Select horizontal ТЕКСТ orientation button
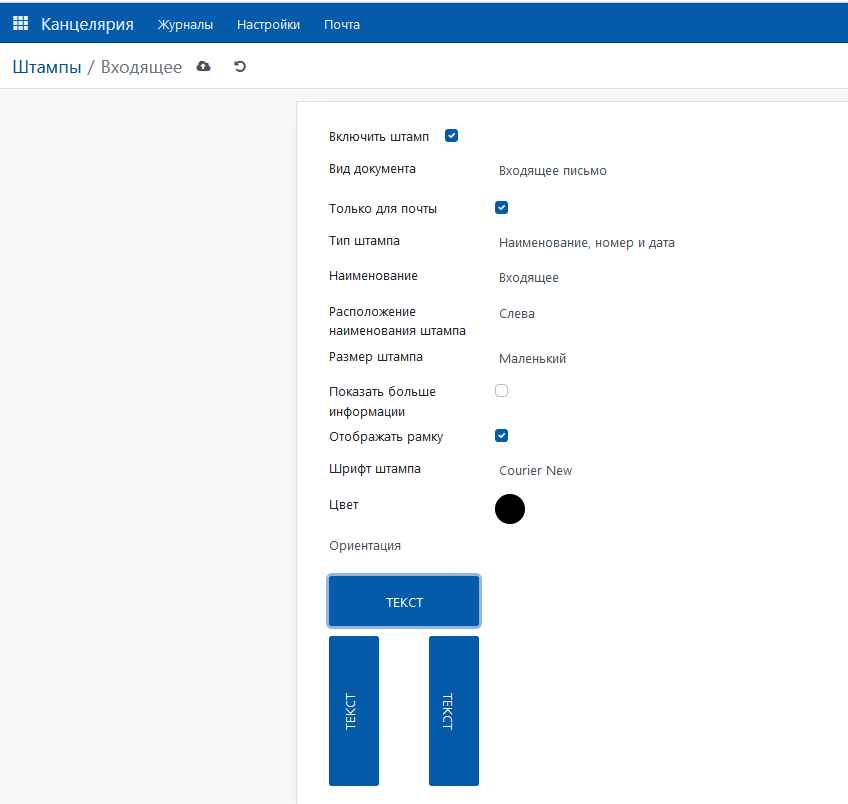848x804 pixels. click(x=404, y=601)
